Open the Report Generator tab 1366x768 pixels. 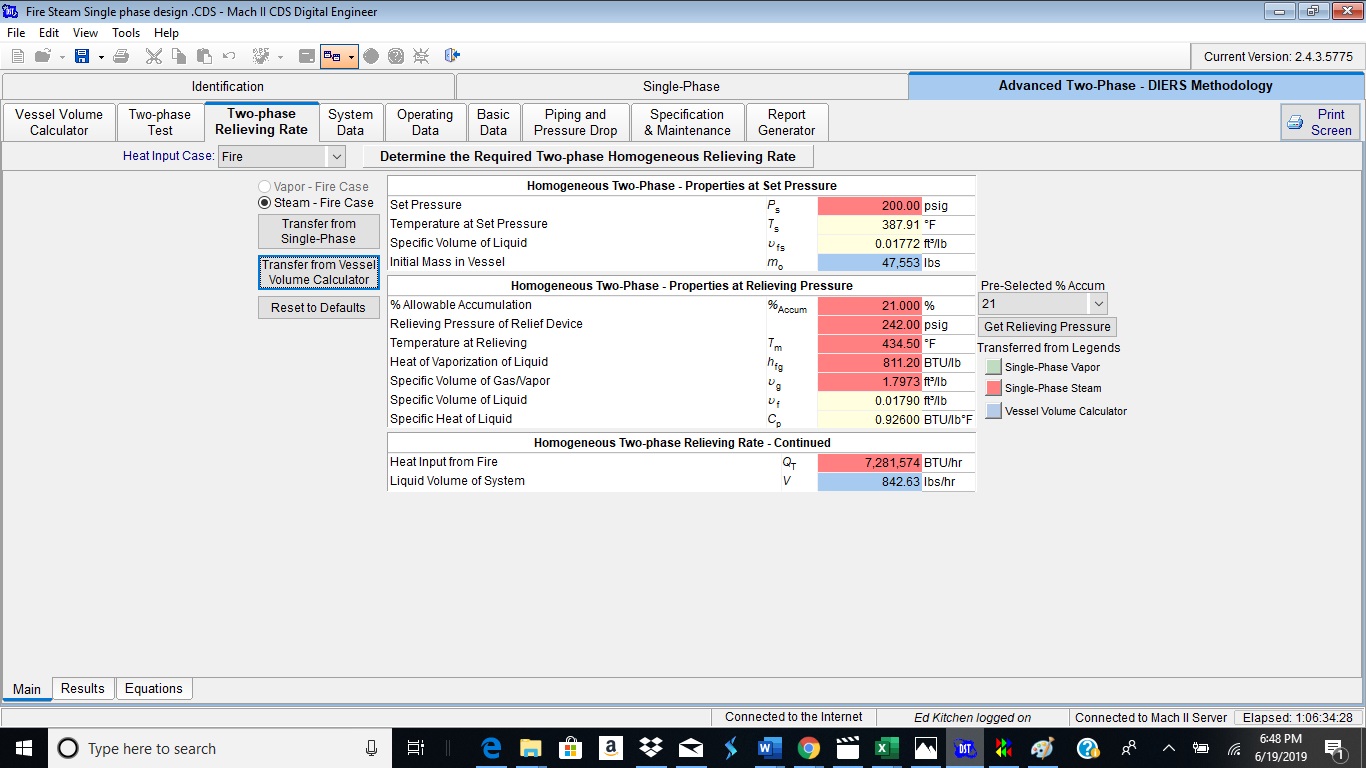click(x=787, y=122)
